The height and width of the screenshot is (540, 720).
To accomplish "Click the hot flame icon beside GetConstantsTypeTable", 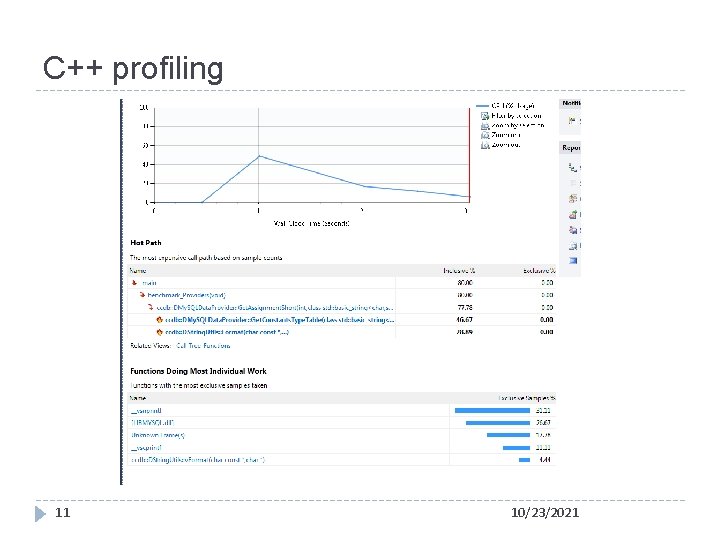I will 159,319.
